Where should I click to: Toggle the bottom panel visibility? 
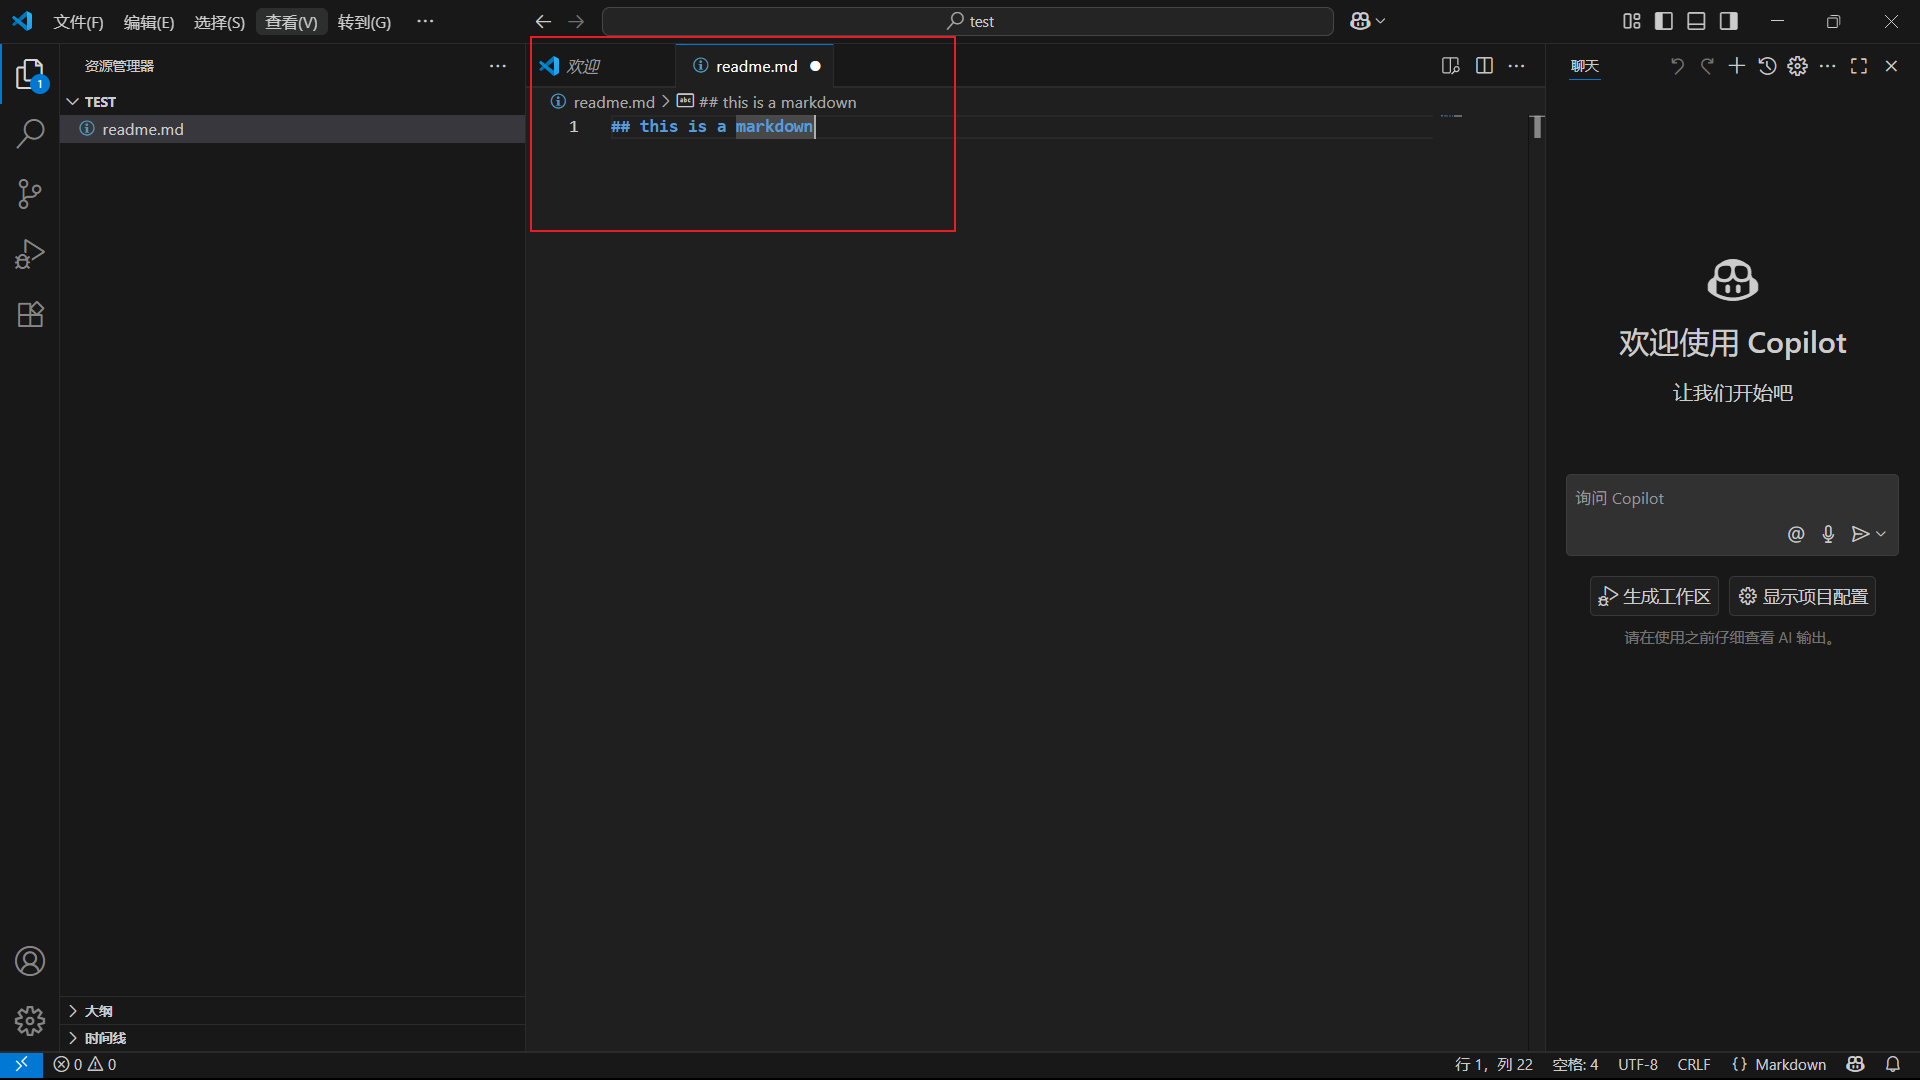click(x=1696, y=21)
